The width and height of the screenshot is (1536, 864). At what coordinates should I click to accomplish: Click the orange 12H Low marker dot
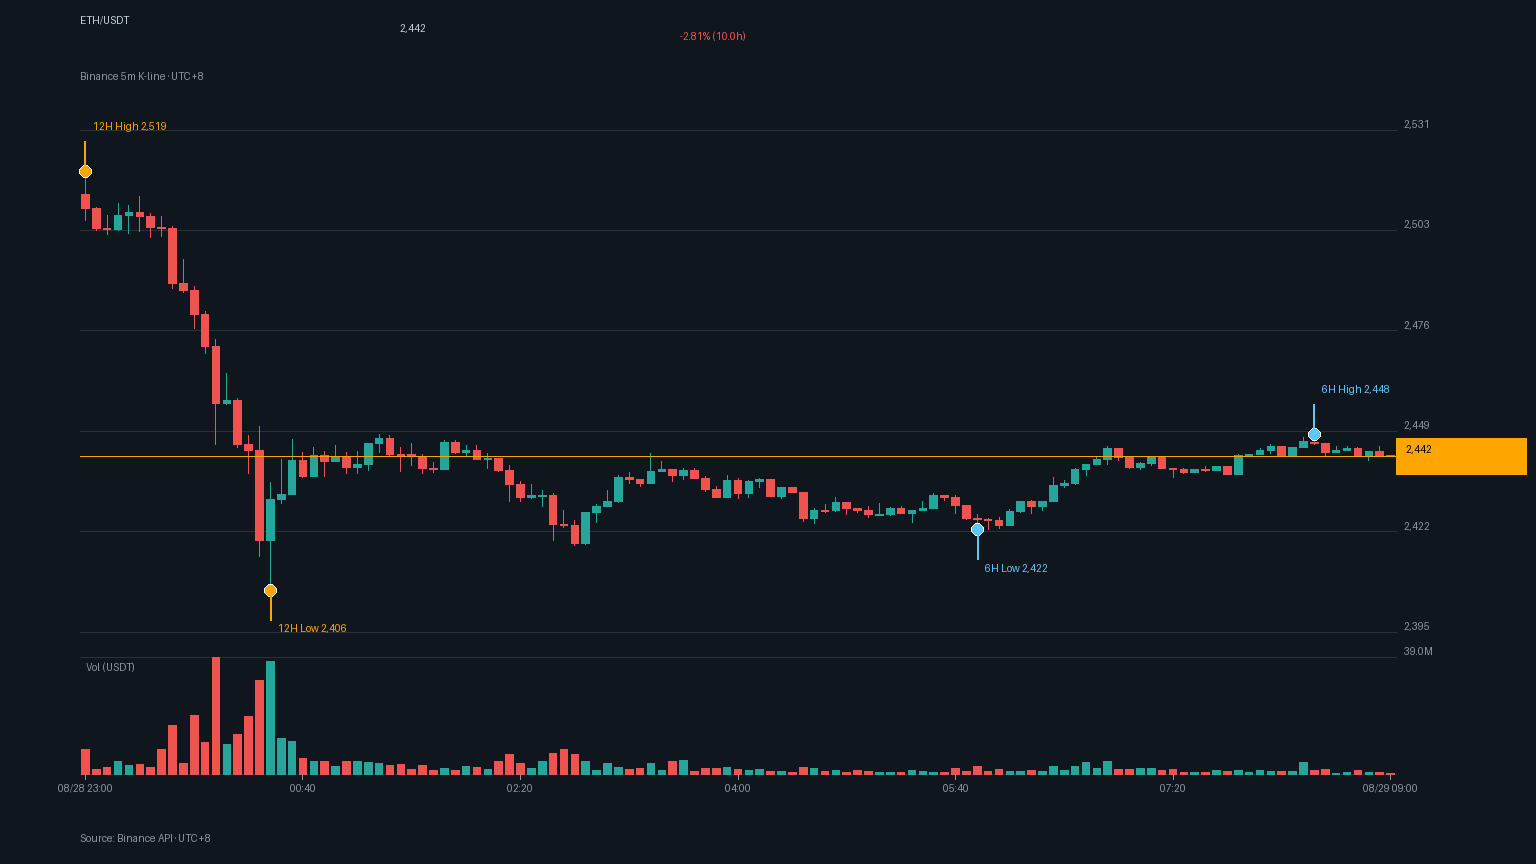(270, 590)
